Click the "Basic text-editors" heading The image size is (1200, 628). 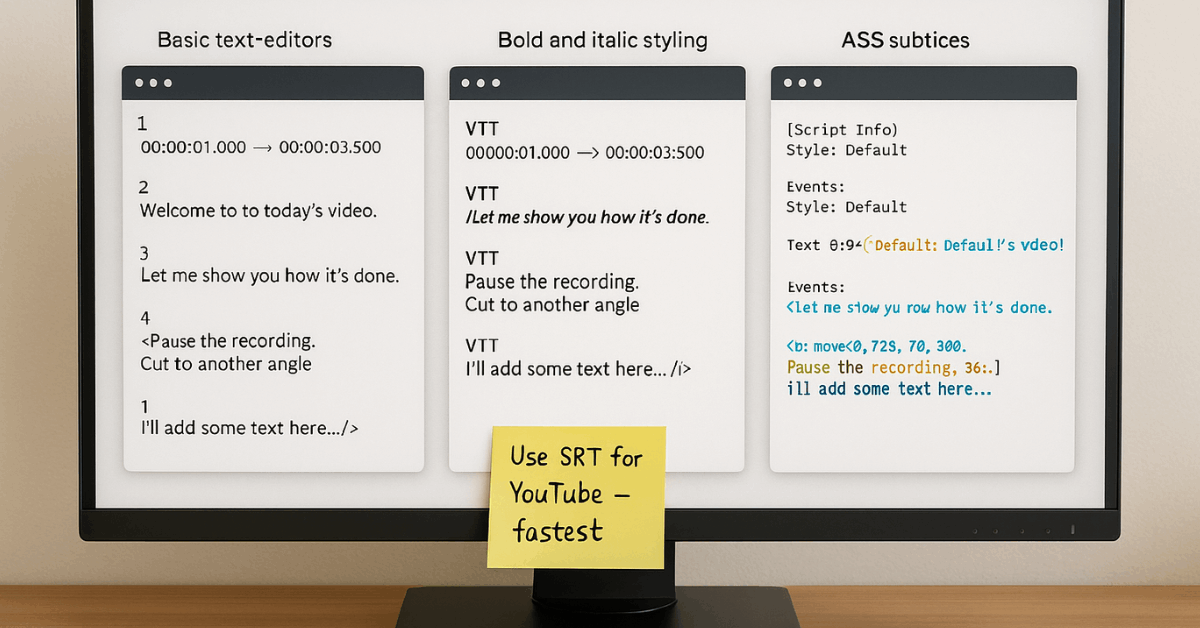245,40
